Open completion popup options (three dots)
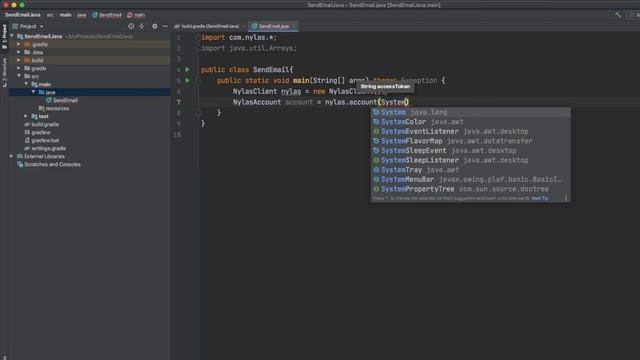 click(x=566, y=198)
